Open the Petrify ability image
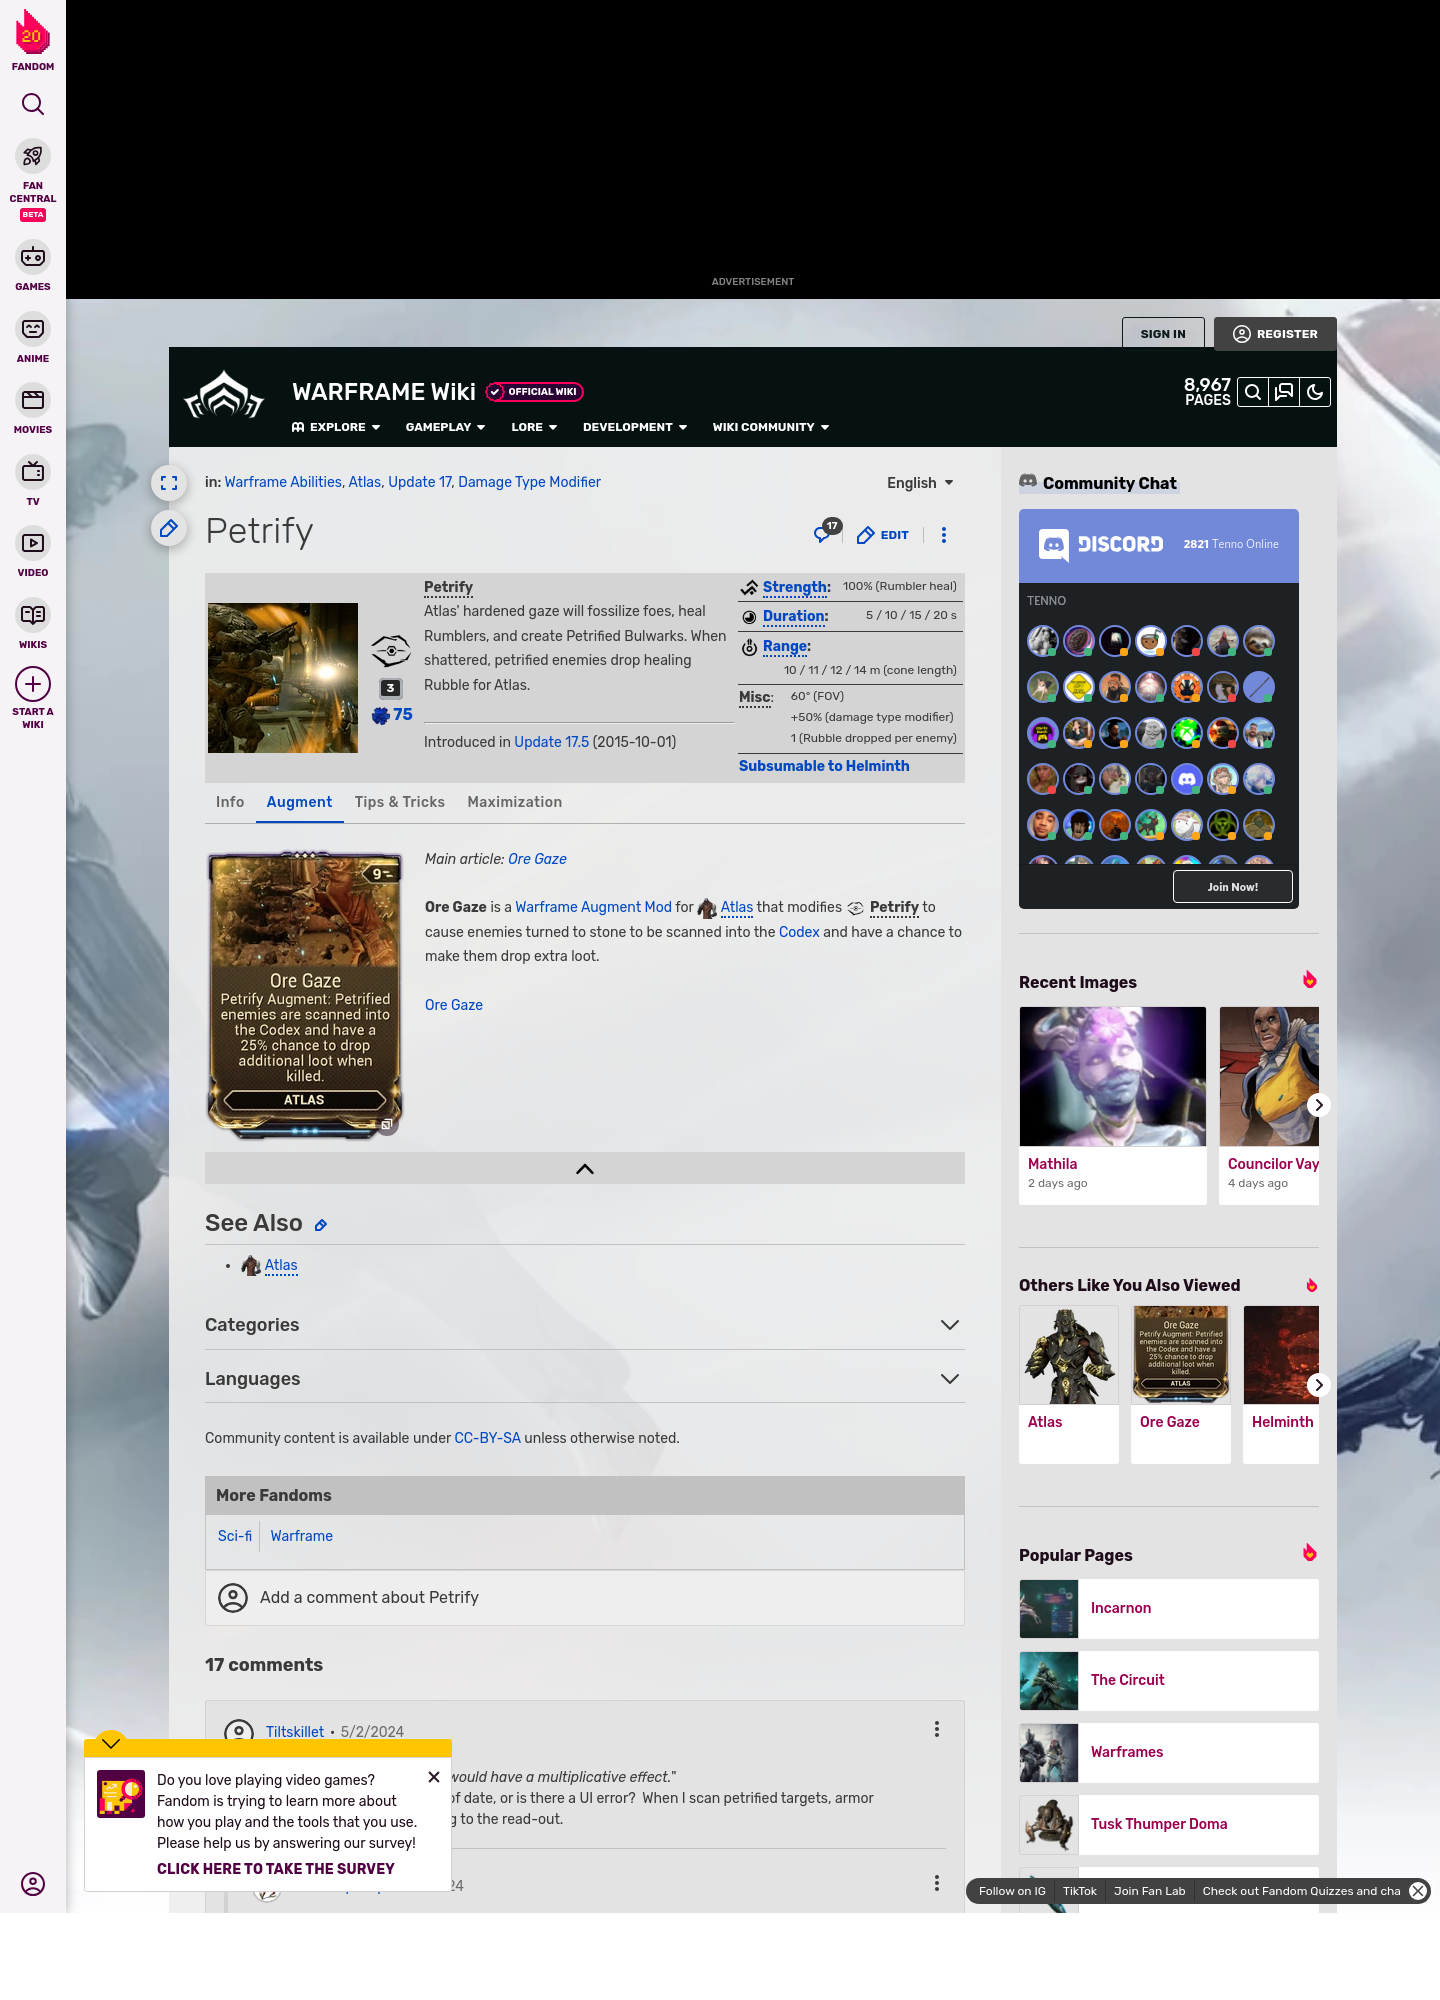 click(x=283, y=678)
